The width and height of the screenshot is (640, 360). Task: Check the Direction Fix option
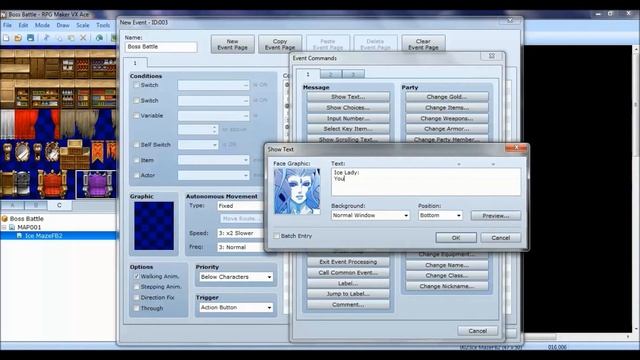click(x=136, y=298)
